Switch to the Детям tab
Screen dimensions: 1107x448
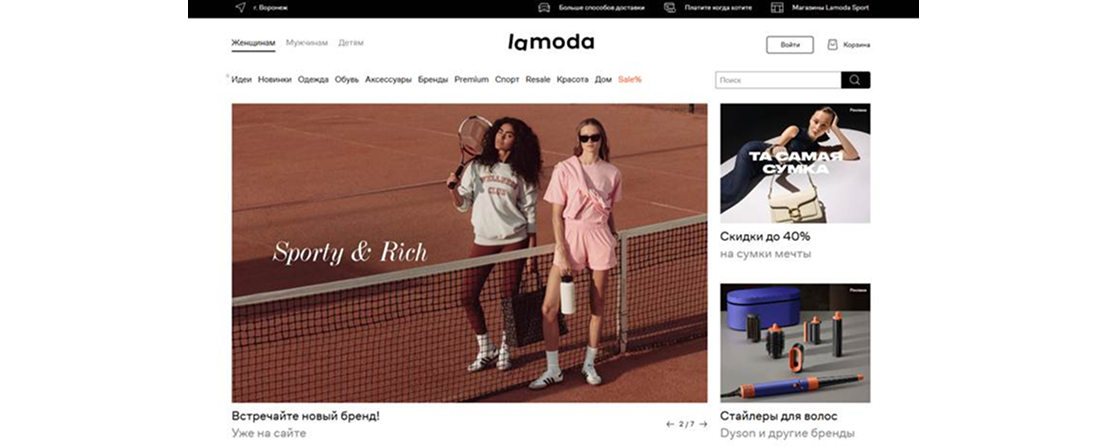351,43
